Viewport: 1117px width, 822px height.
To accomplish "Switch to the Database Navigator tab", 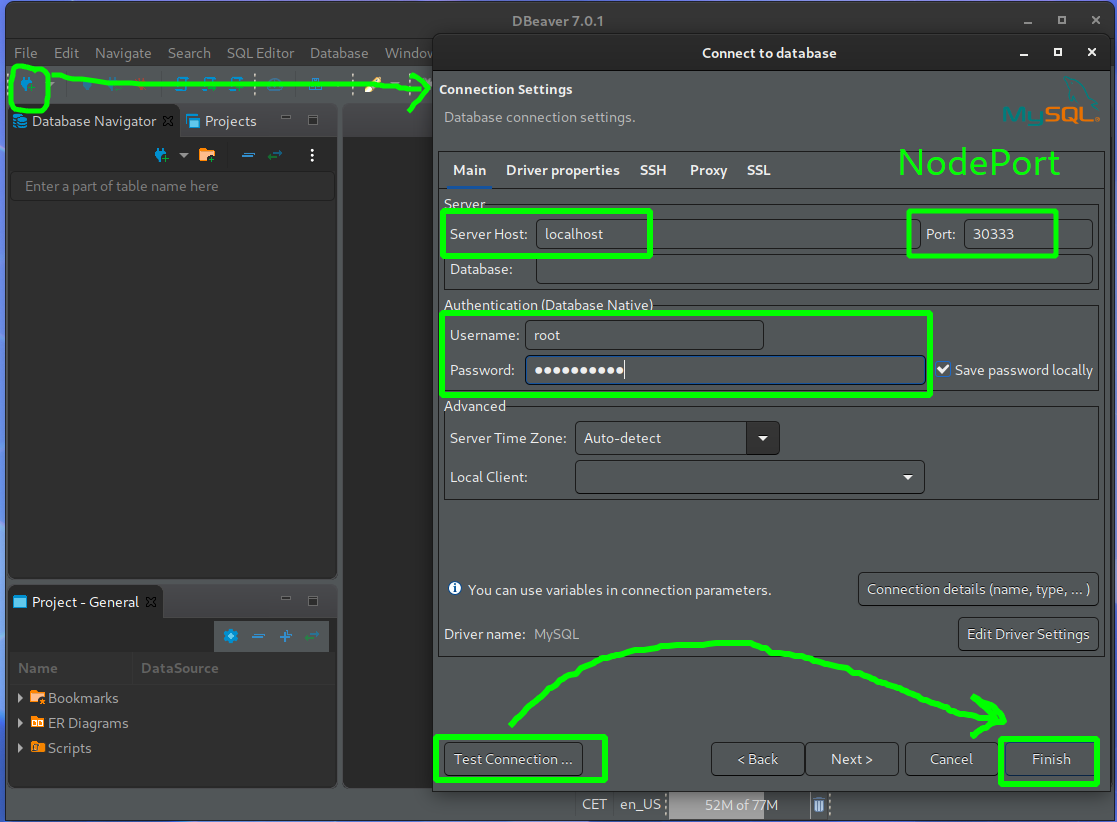I will tap(94, 121).
